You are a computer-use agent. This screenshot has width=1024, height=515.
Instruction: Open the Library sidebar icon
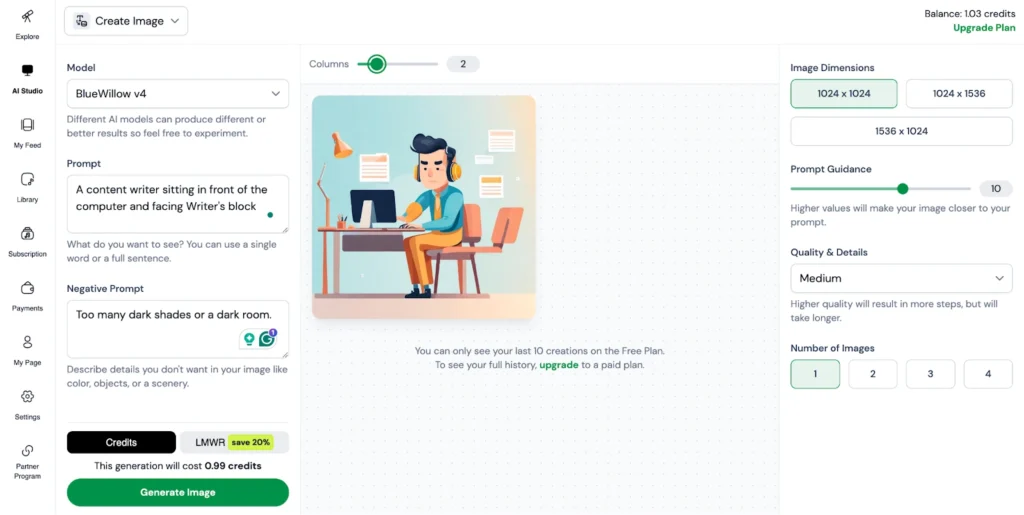(27, 179)
